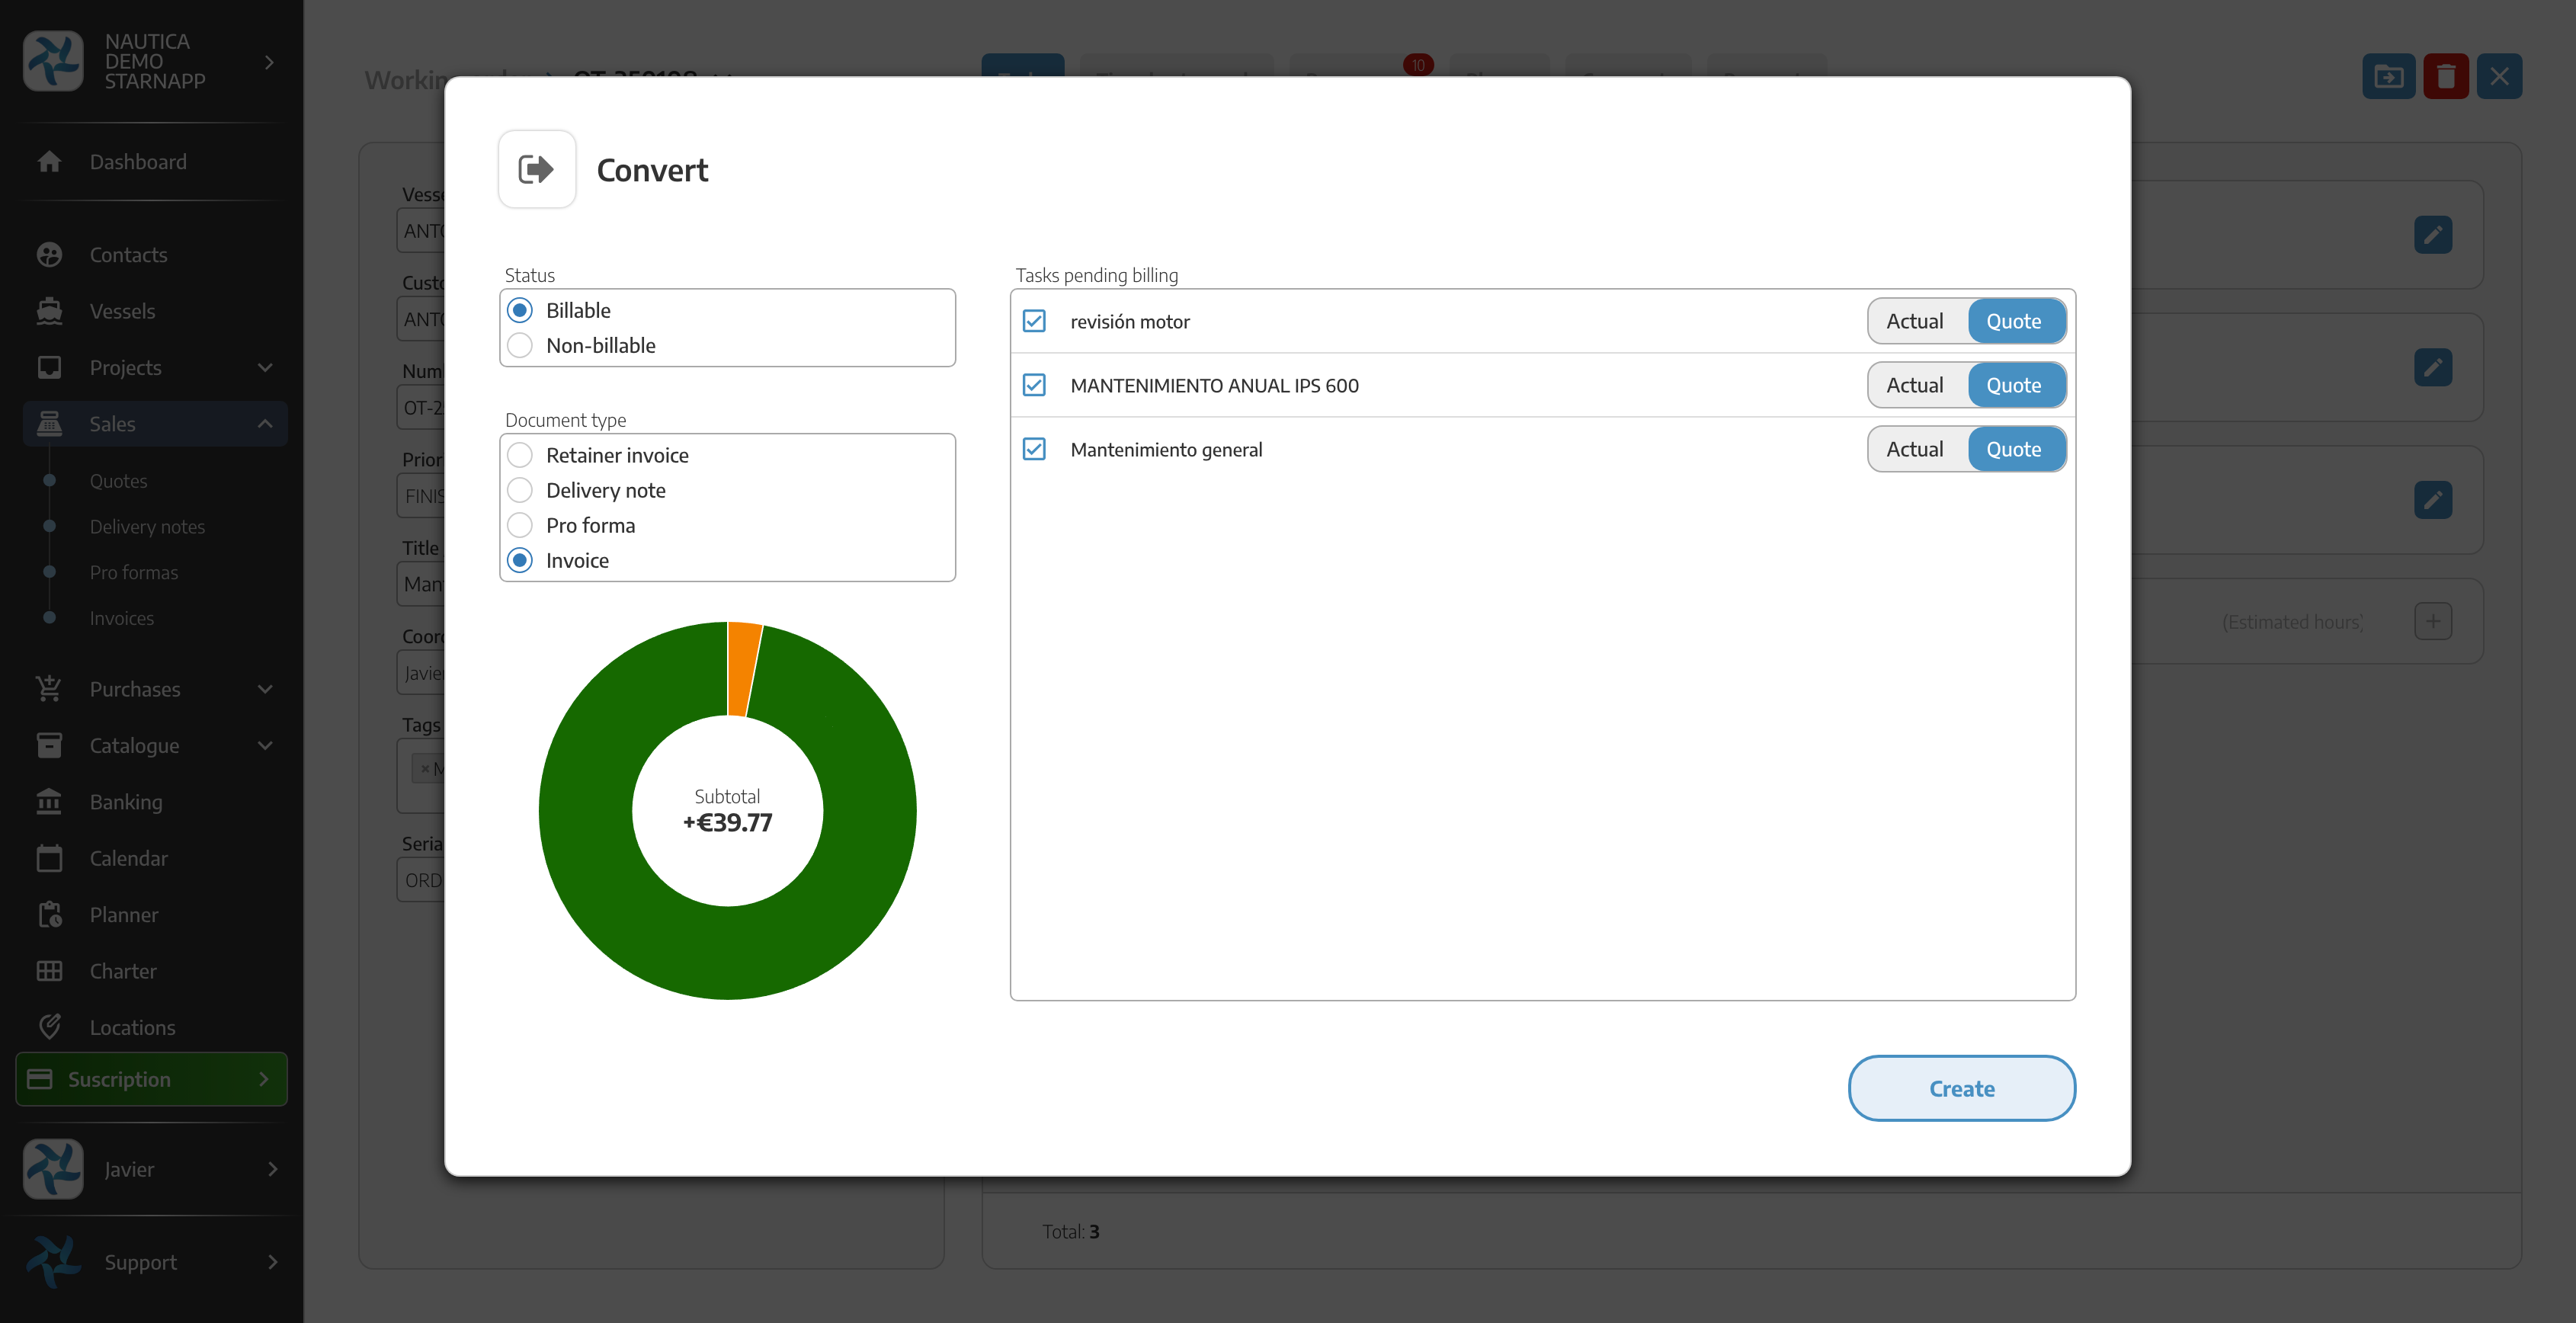Choose Delivery note document type
The width and height of the screenshot is (2576, 1323).
click(x=520, y=490)
